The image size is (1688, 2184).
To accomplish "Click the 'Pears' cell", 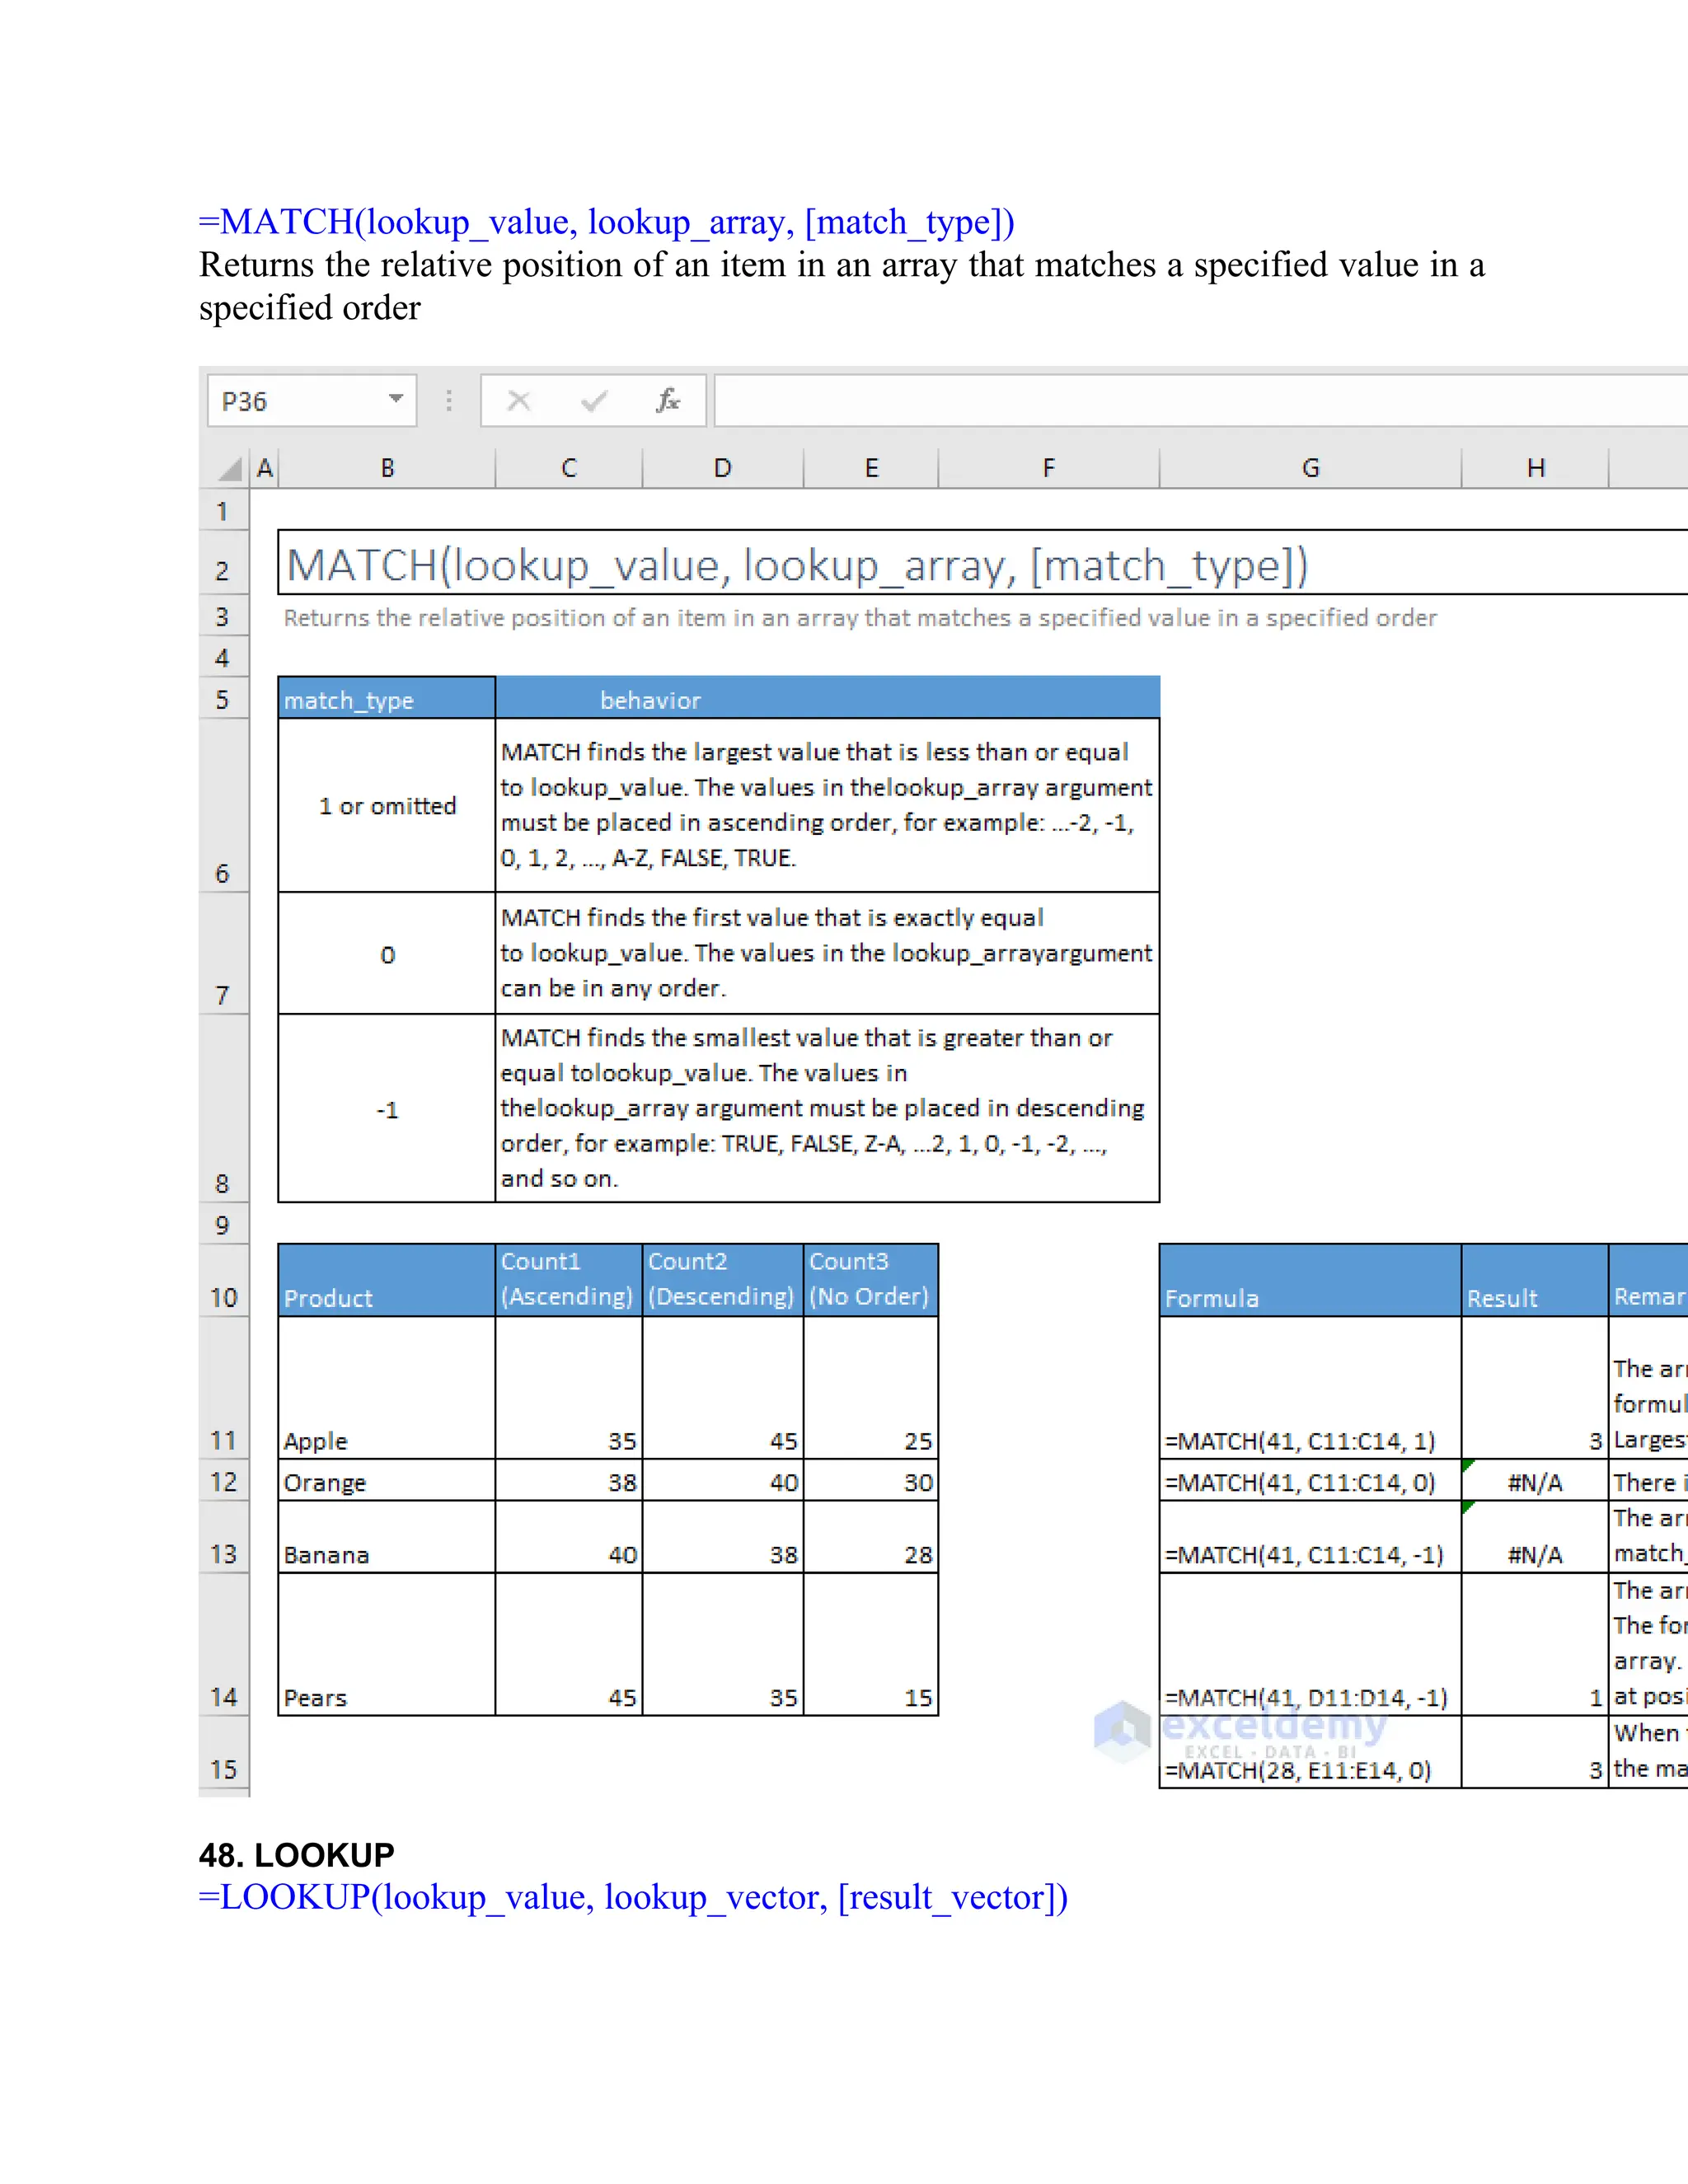I will tap(387, 1645).
